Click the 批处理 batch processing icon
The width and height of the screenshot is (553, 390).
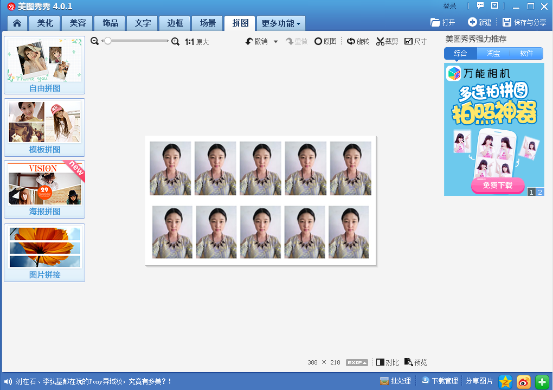(395, 381)
